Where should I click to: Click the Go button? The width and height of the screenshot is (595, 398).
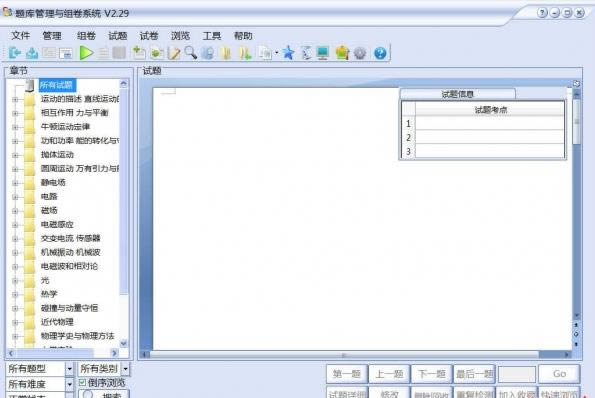[x=559, y=374]
